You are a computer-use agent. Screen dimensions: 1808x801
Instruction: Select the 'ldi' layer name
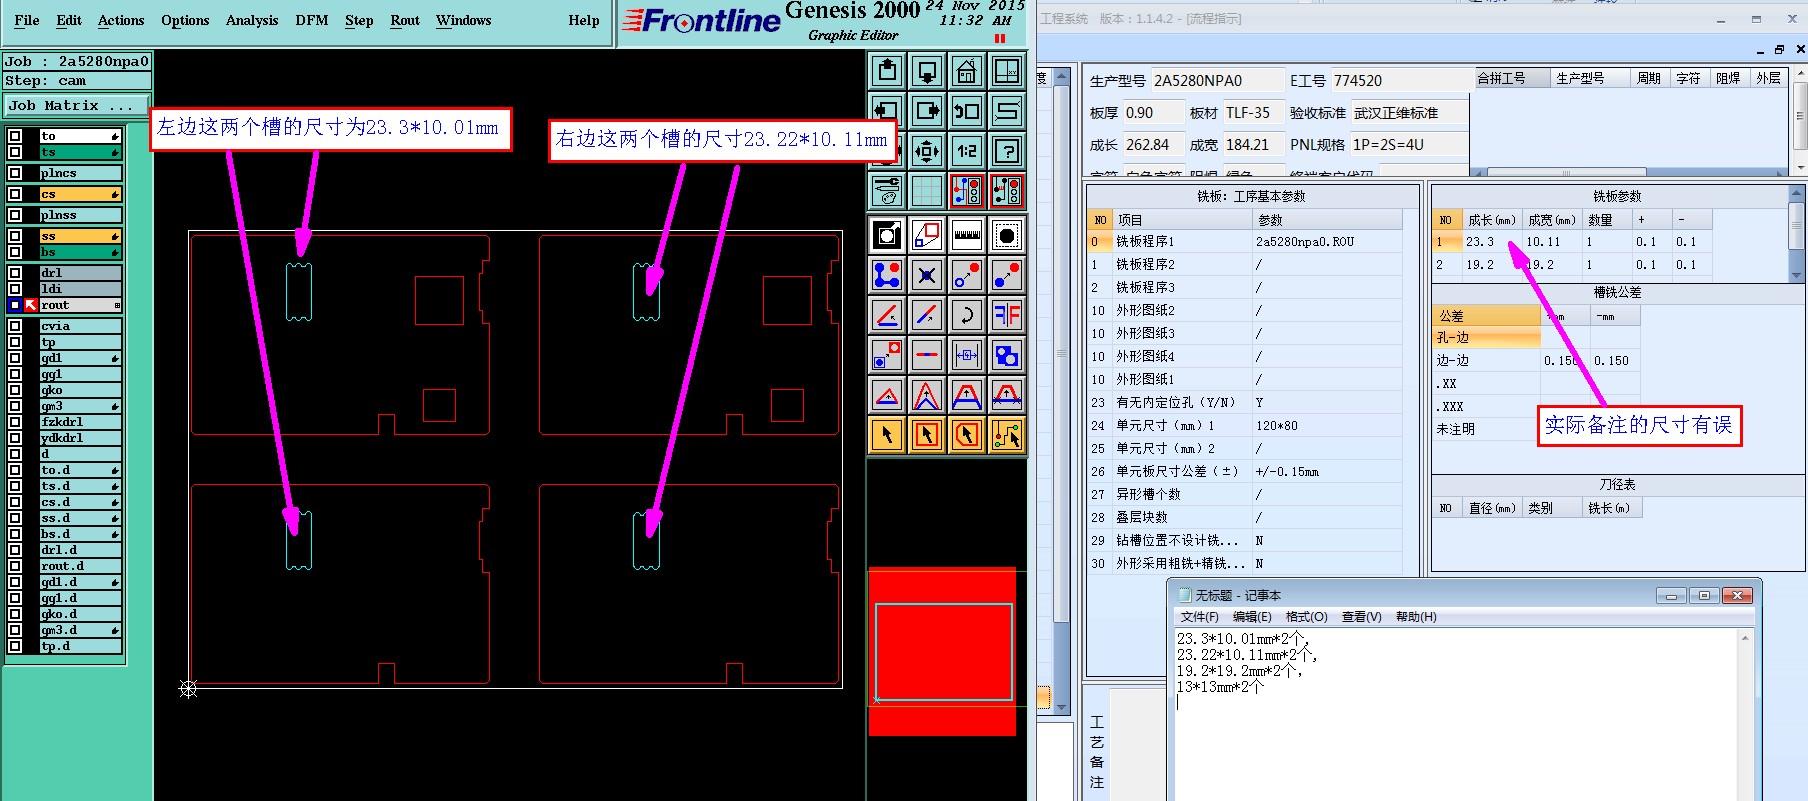[x=80, y=289]
